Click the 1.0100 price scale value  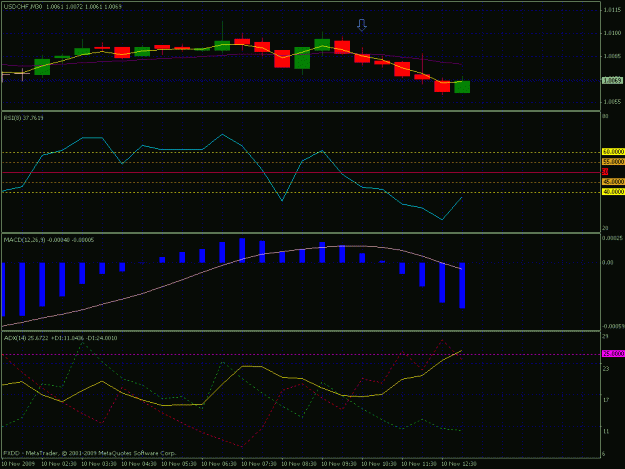(612, 33)
